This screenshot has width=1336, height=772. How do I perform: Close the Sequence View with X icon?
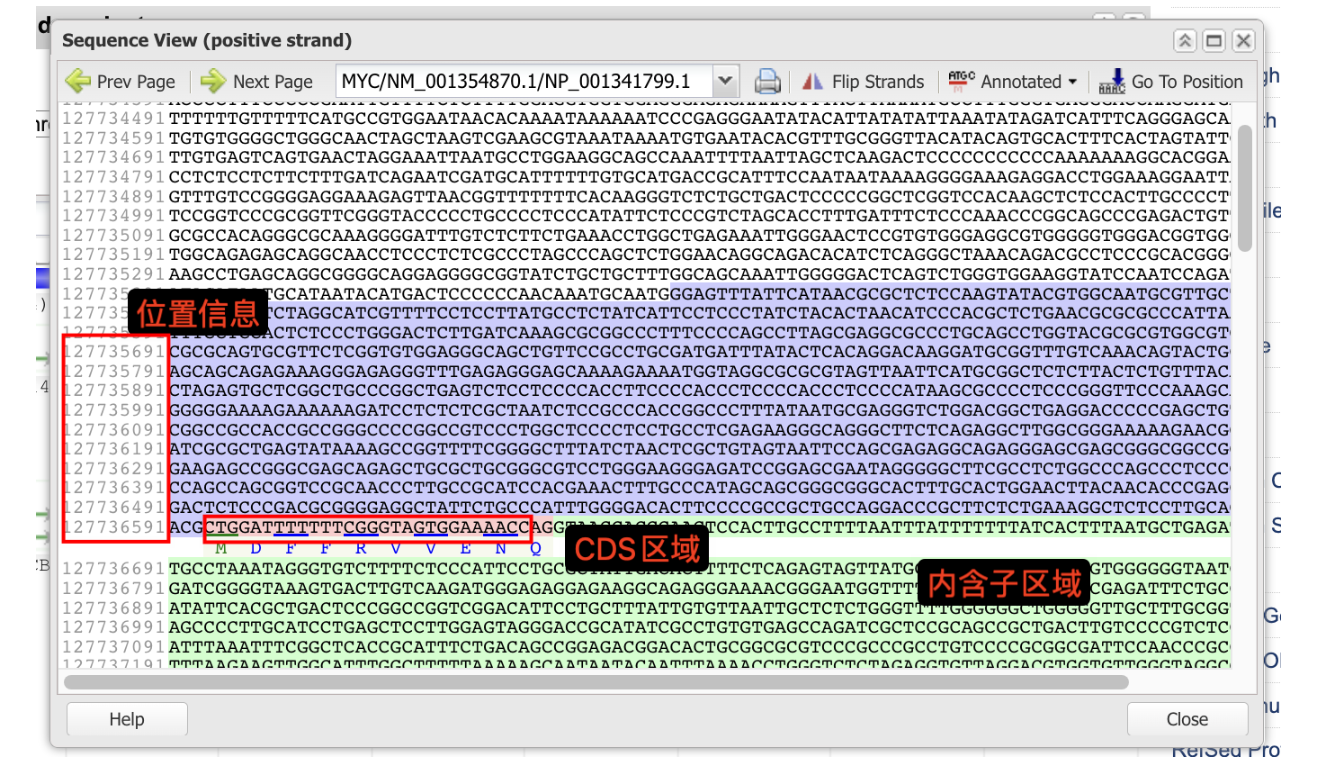pos(1243,41)
